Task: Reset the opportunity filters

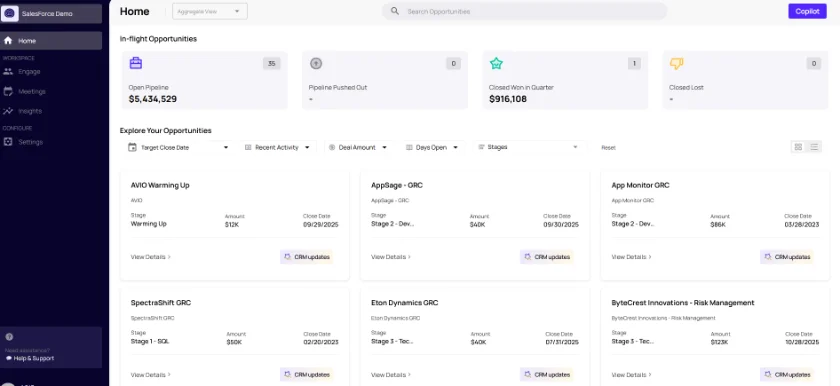Action: point(608,147)
